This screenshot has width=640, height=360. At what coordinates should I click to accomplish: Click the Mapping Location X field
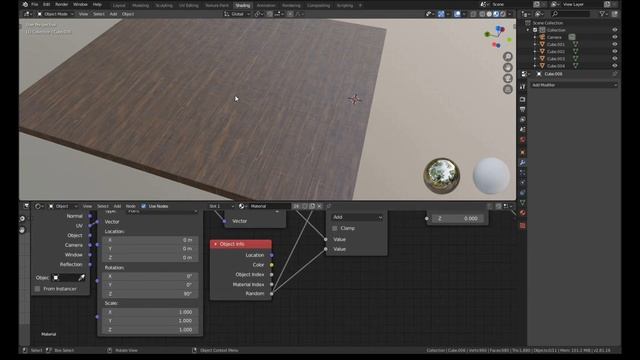[150, 240]
